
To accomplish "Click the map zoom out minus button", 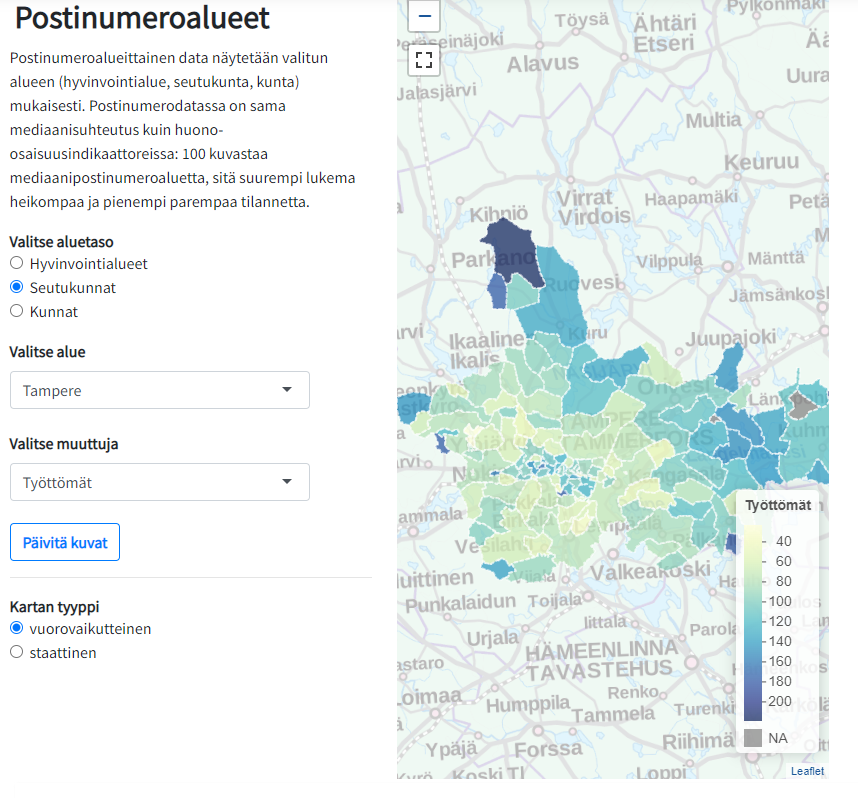I will tap(425, 16).
